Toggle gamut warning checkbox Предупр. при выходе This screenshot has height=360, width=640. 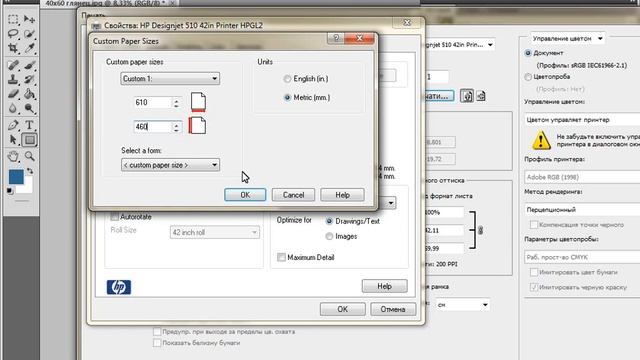[x=157, y=331]
